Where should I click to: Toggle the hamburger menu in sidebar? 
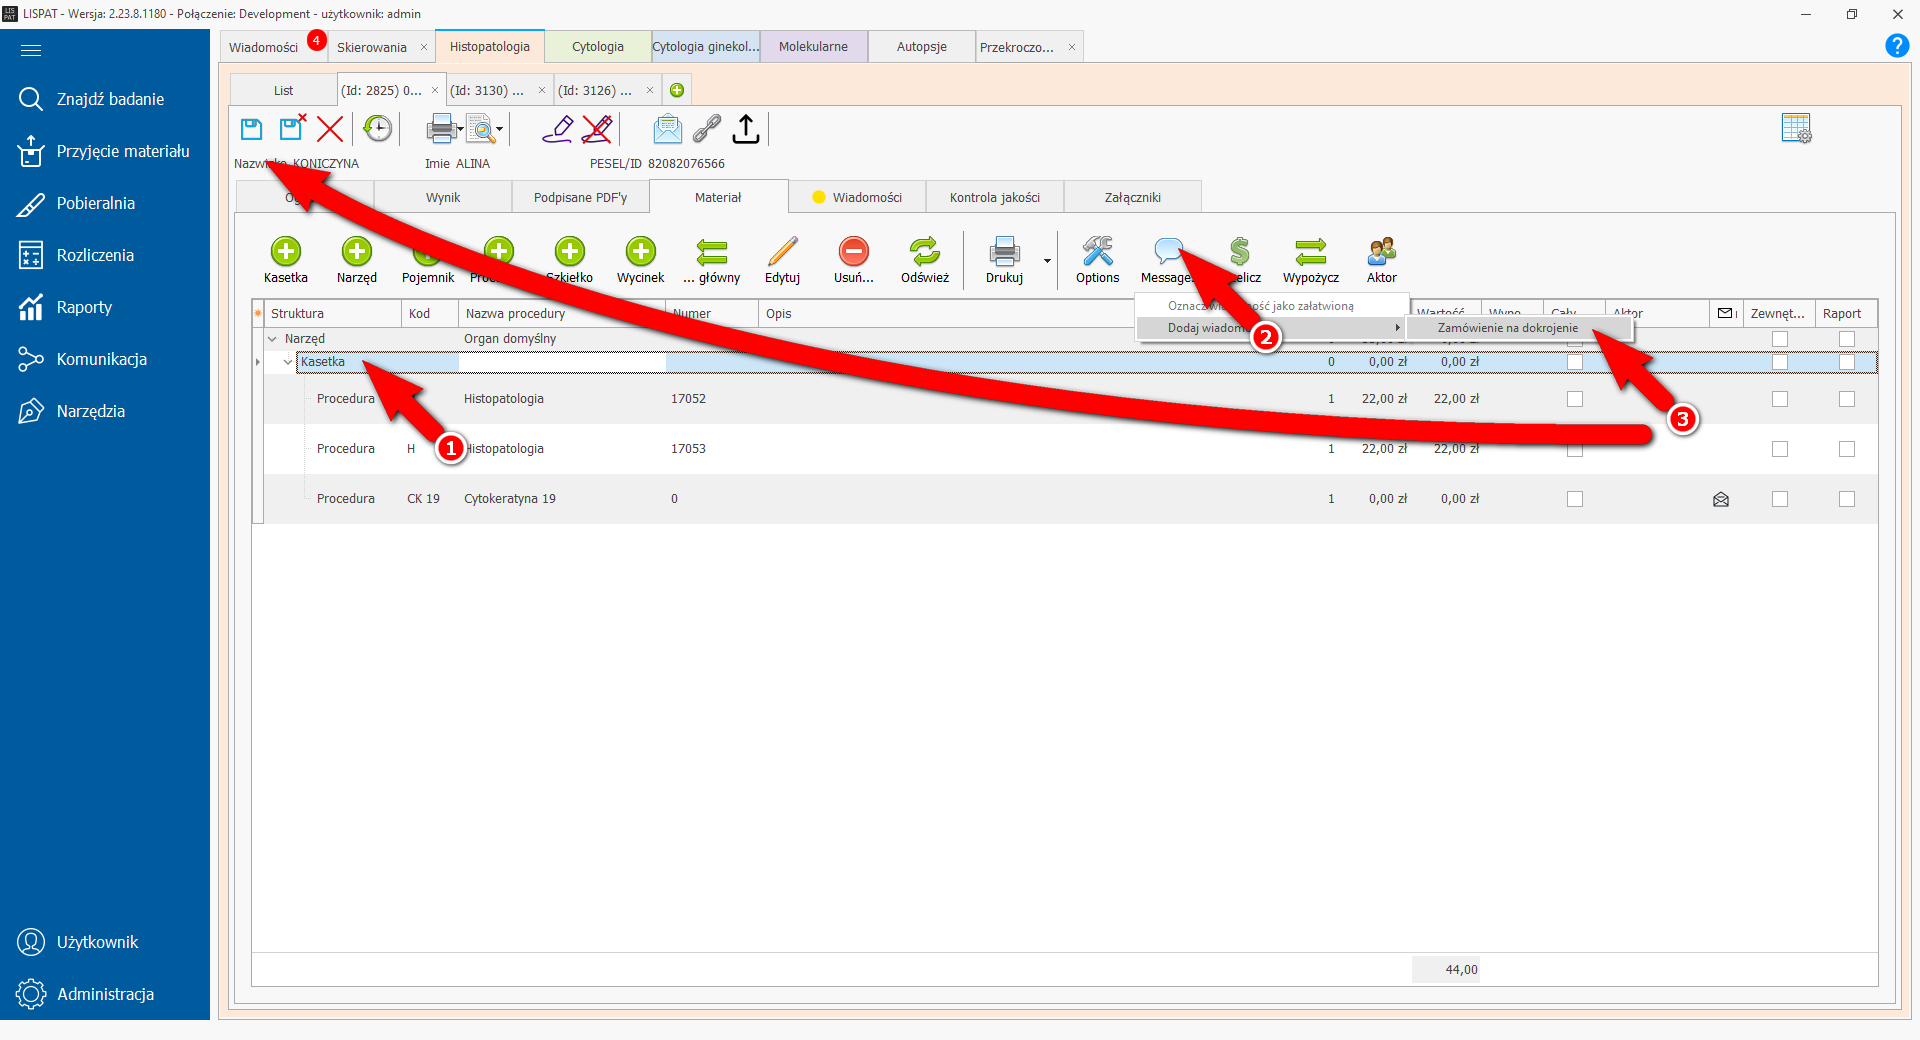(x=31, y=50)
